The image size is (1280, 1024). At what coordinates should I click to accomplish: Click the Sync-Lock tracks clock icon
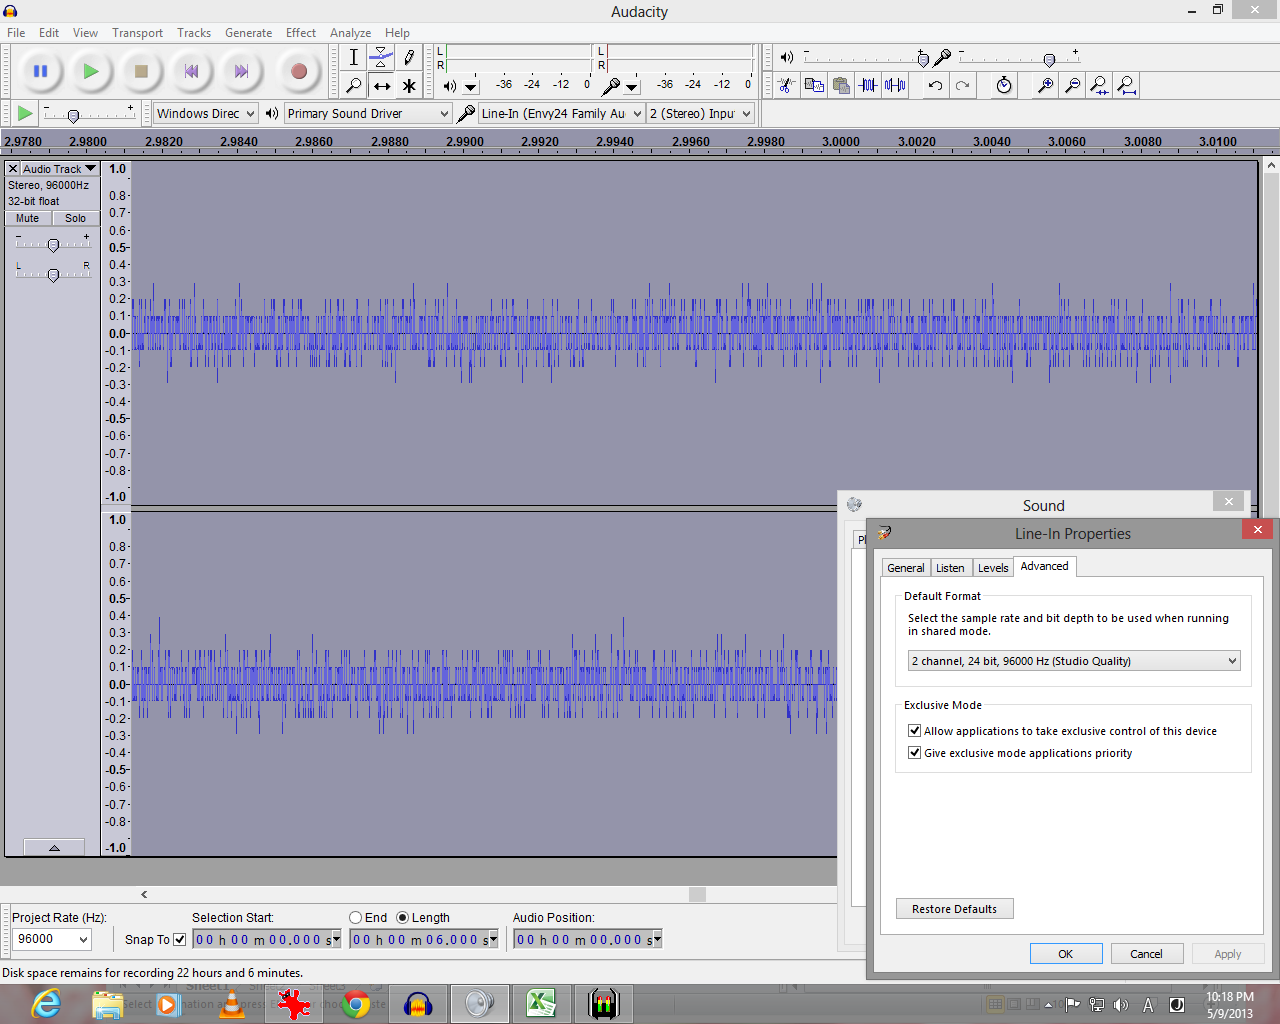coord(1004,85)
